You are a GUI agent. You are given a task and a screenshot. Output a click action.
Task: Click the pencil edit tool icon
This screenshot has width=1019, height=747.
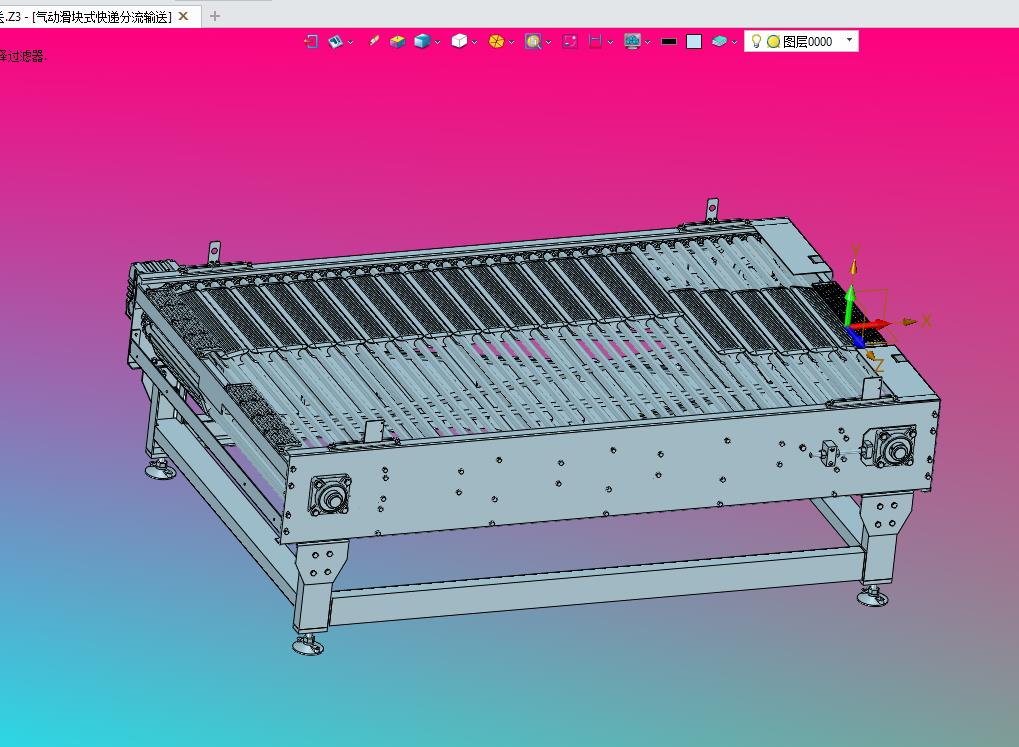(374, 41)
